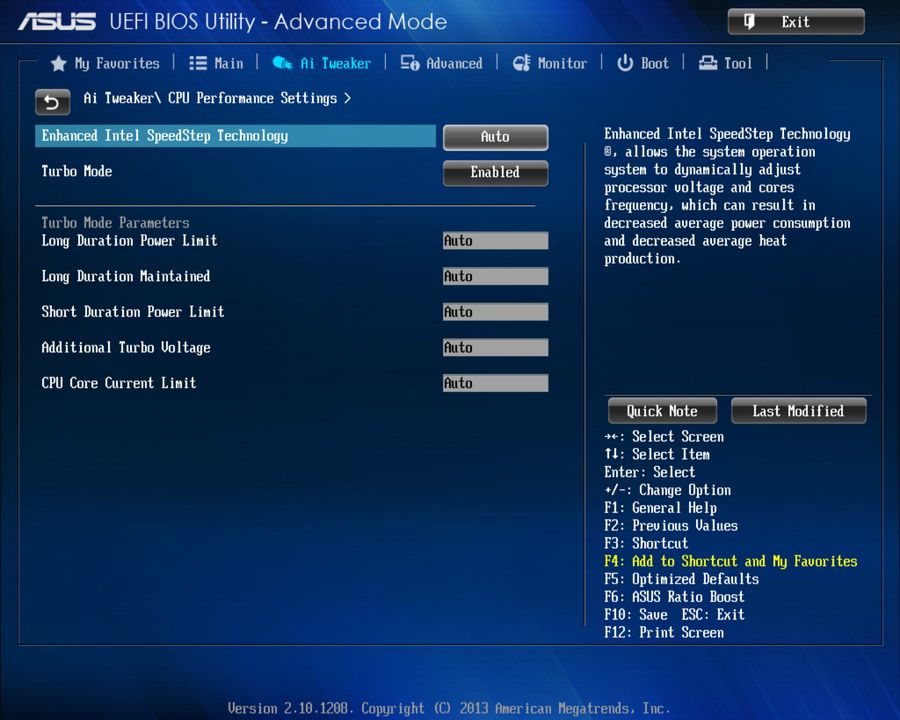900x720 pixels.
Task: Switch Enhanced Intel SpeedStep Technology setting
Action: click(x=495, y=137)
